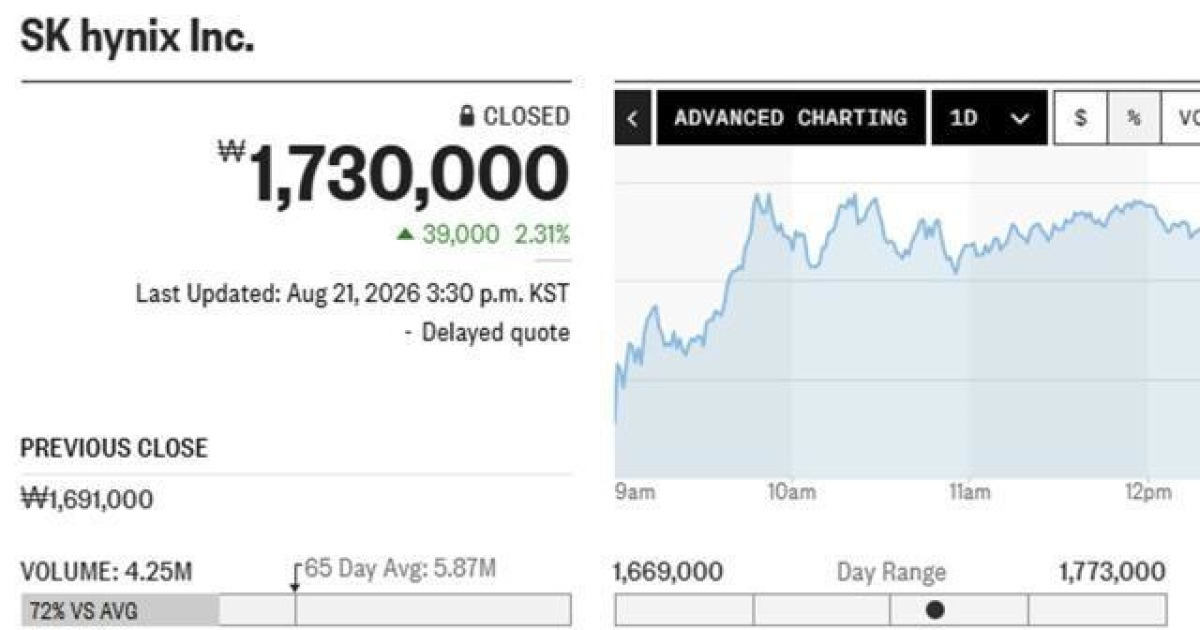Click the Delayed quote note
Screen dimensions: 1200x630
pyautogui.click(x=487, y=332)
